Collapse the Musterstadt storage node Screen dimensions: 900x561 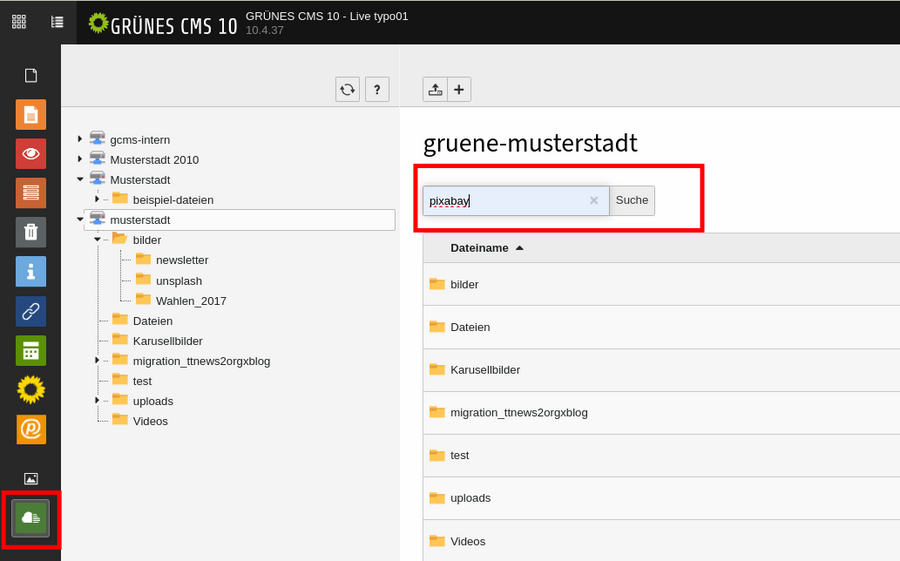80,179
